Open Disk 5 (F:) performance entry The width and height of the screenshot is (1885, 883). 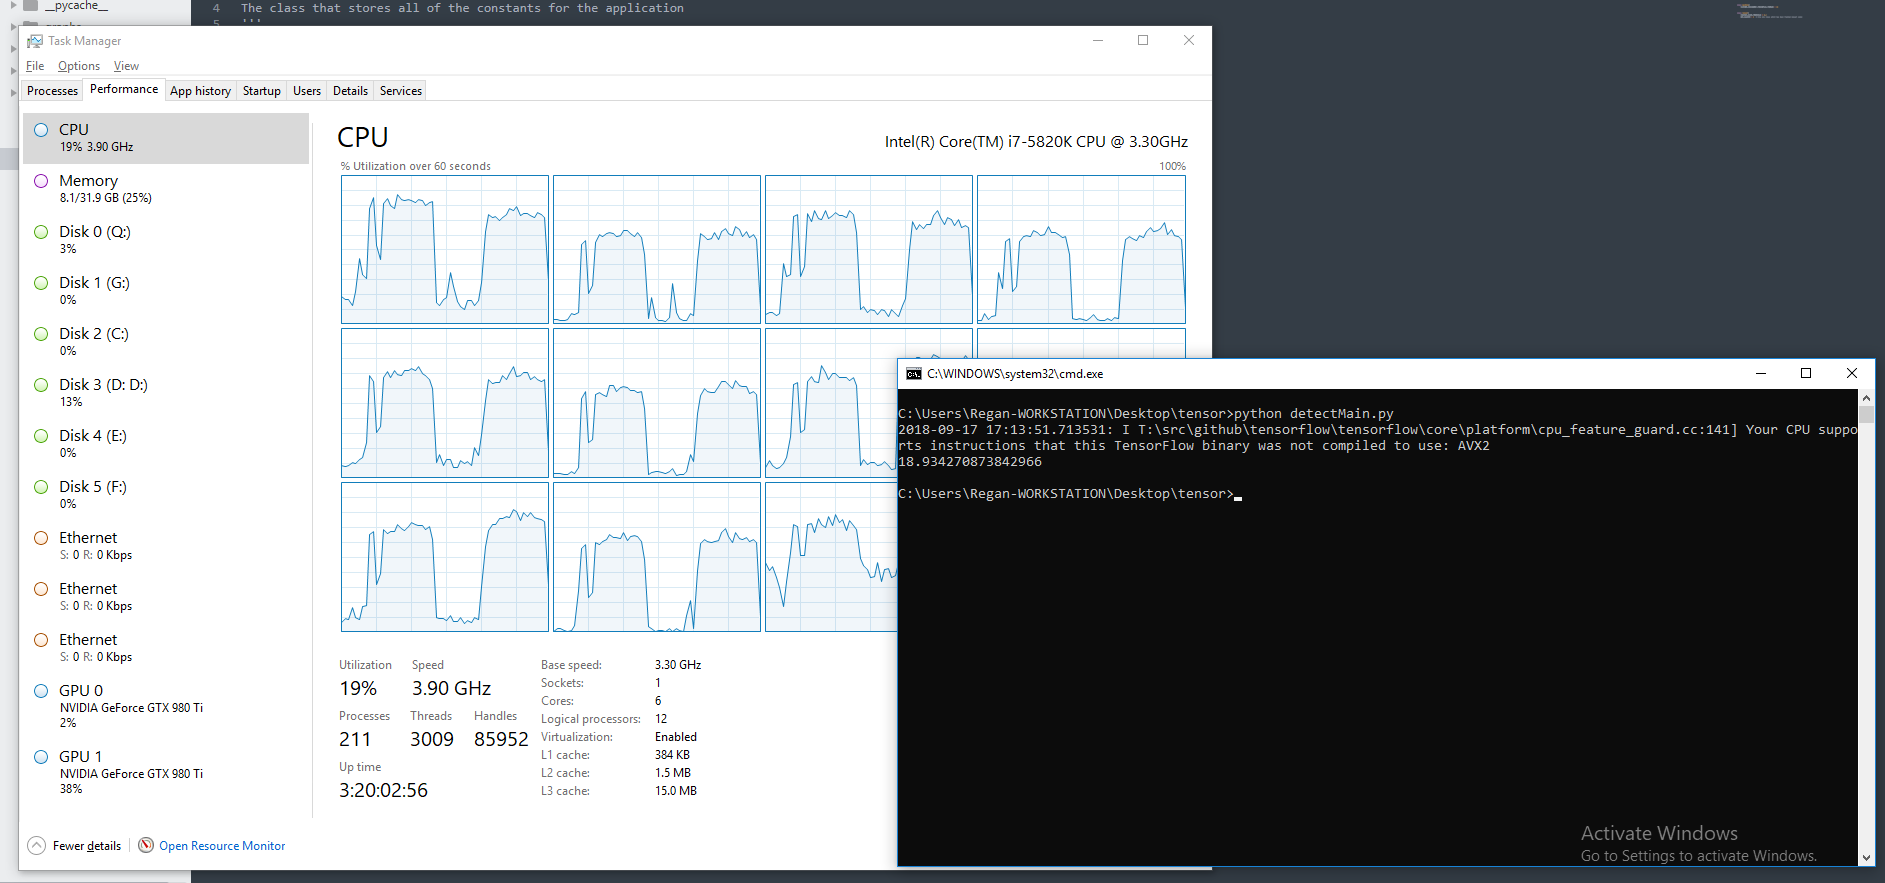point(166,495)
